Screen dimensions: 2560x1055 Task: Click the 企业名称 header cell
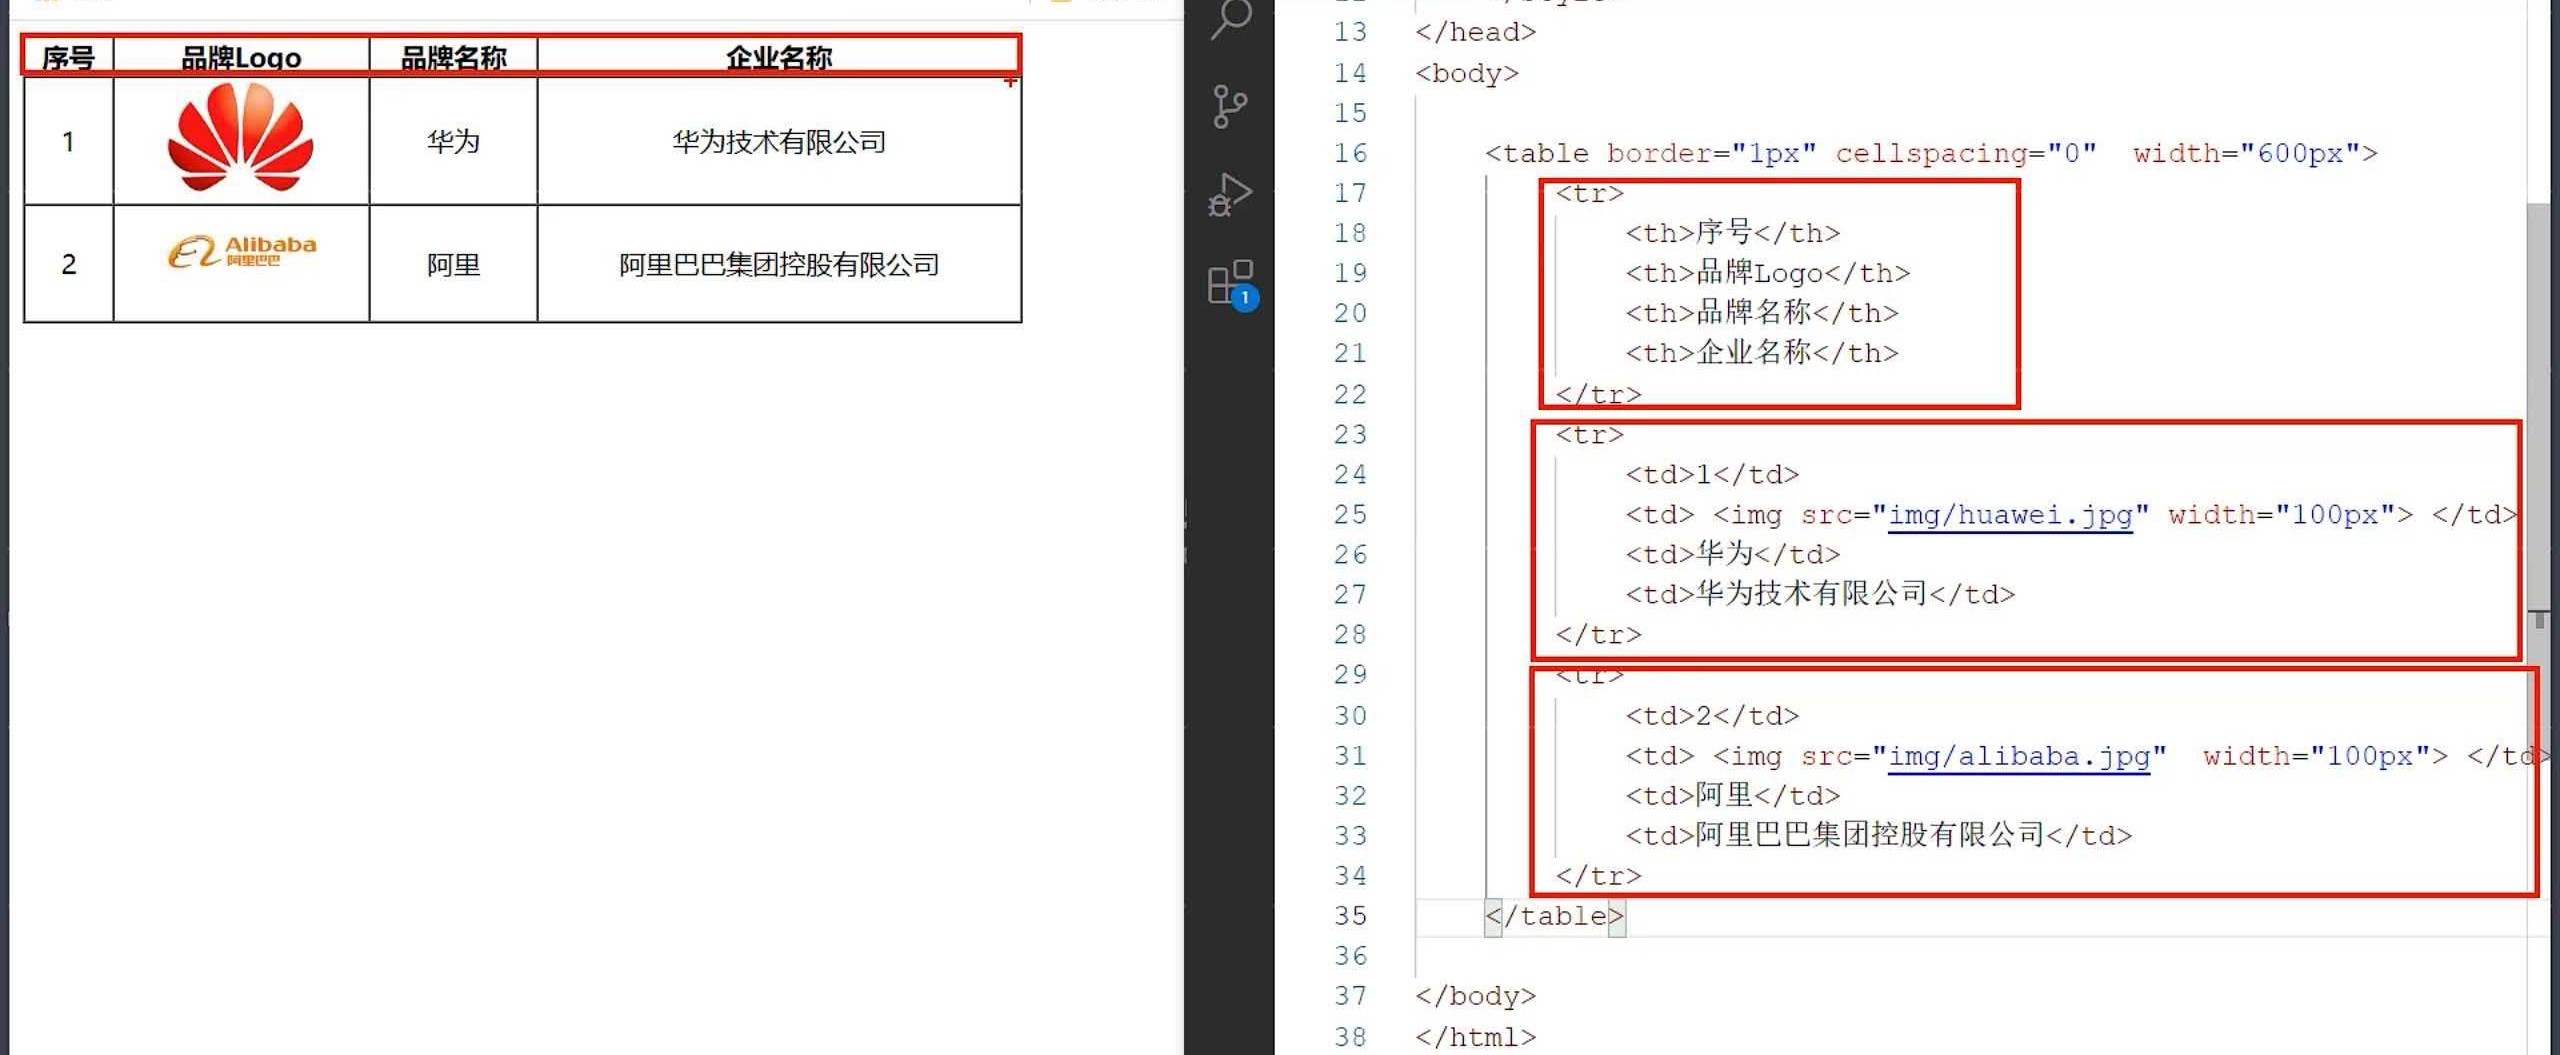click(x=779, y=57)
